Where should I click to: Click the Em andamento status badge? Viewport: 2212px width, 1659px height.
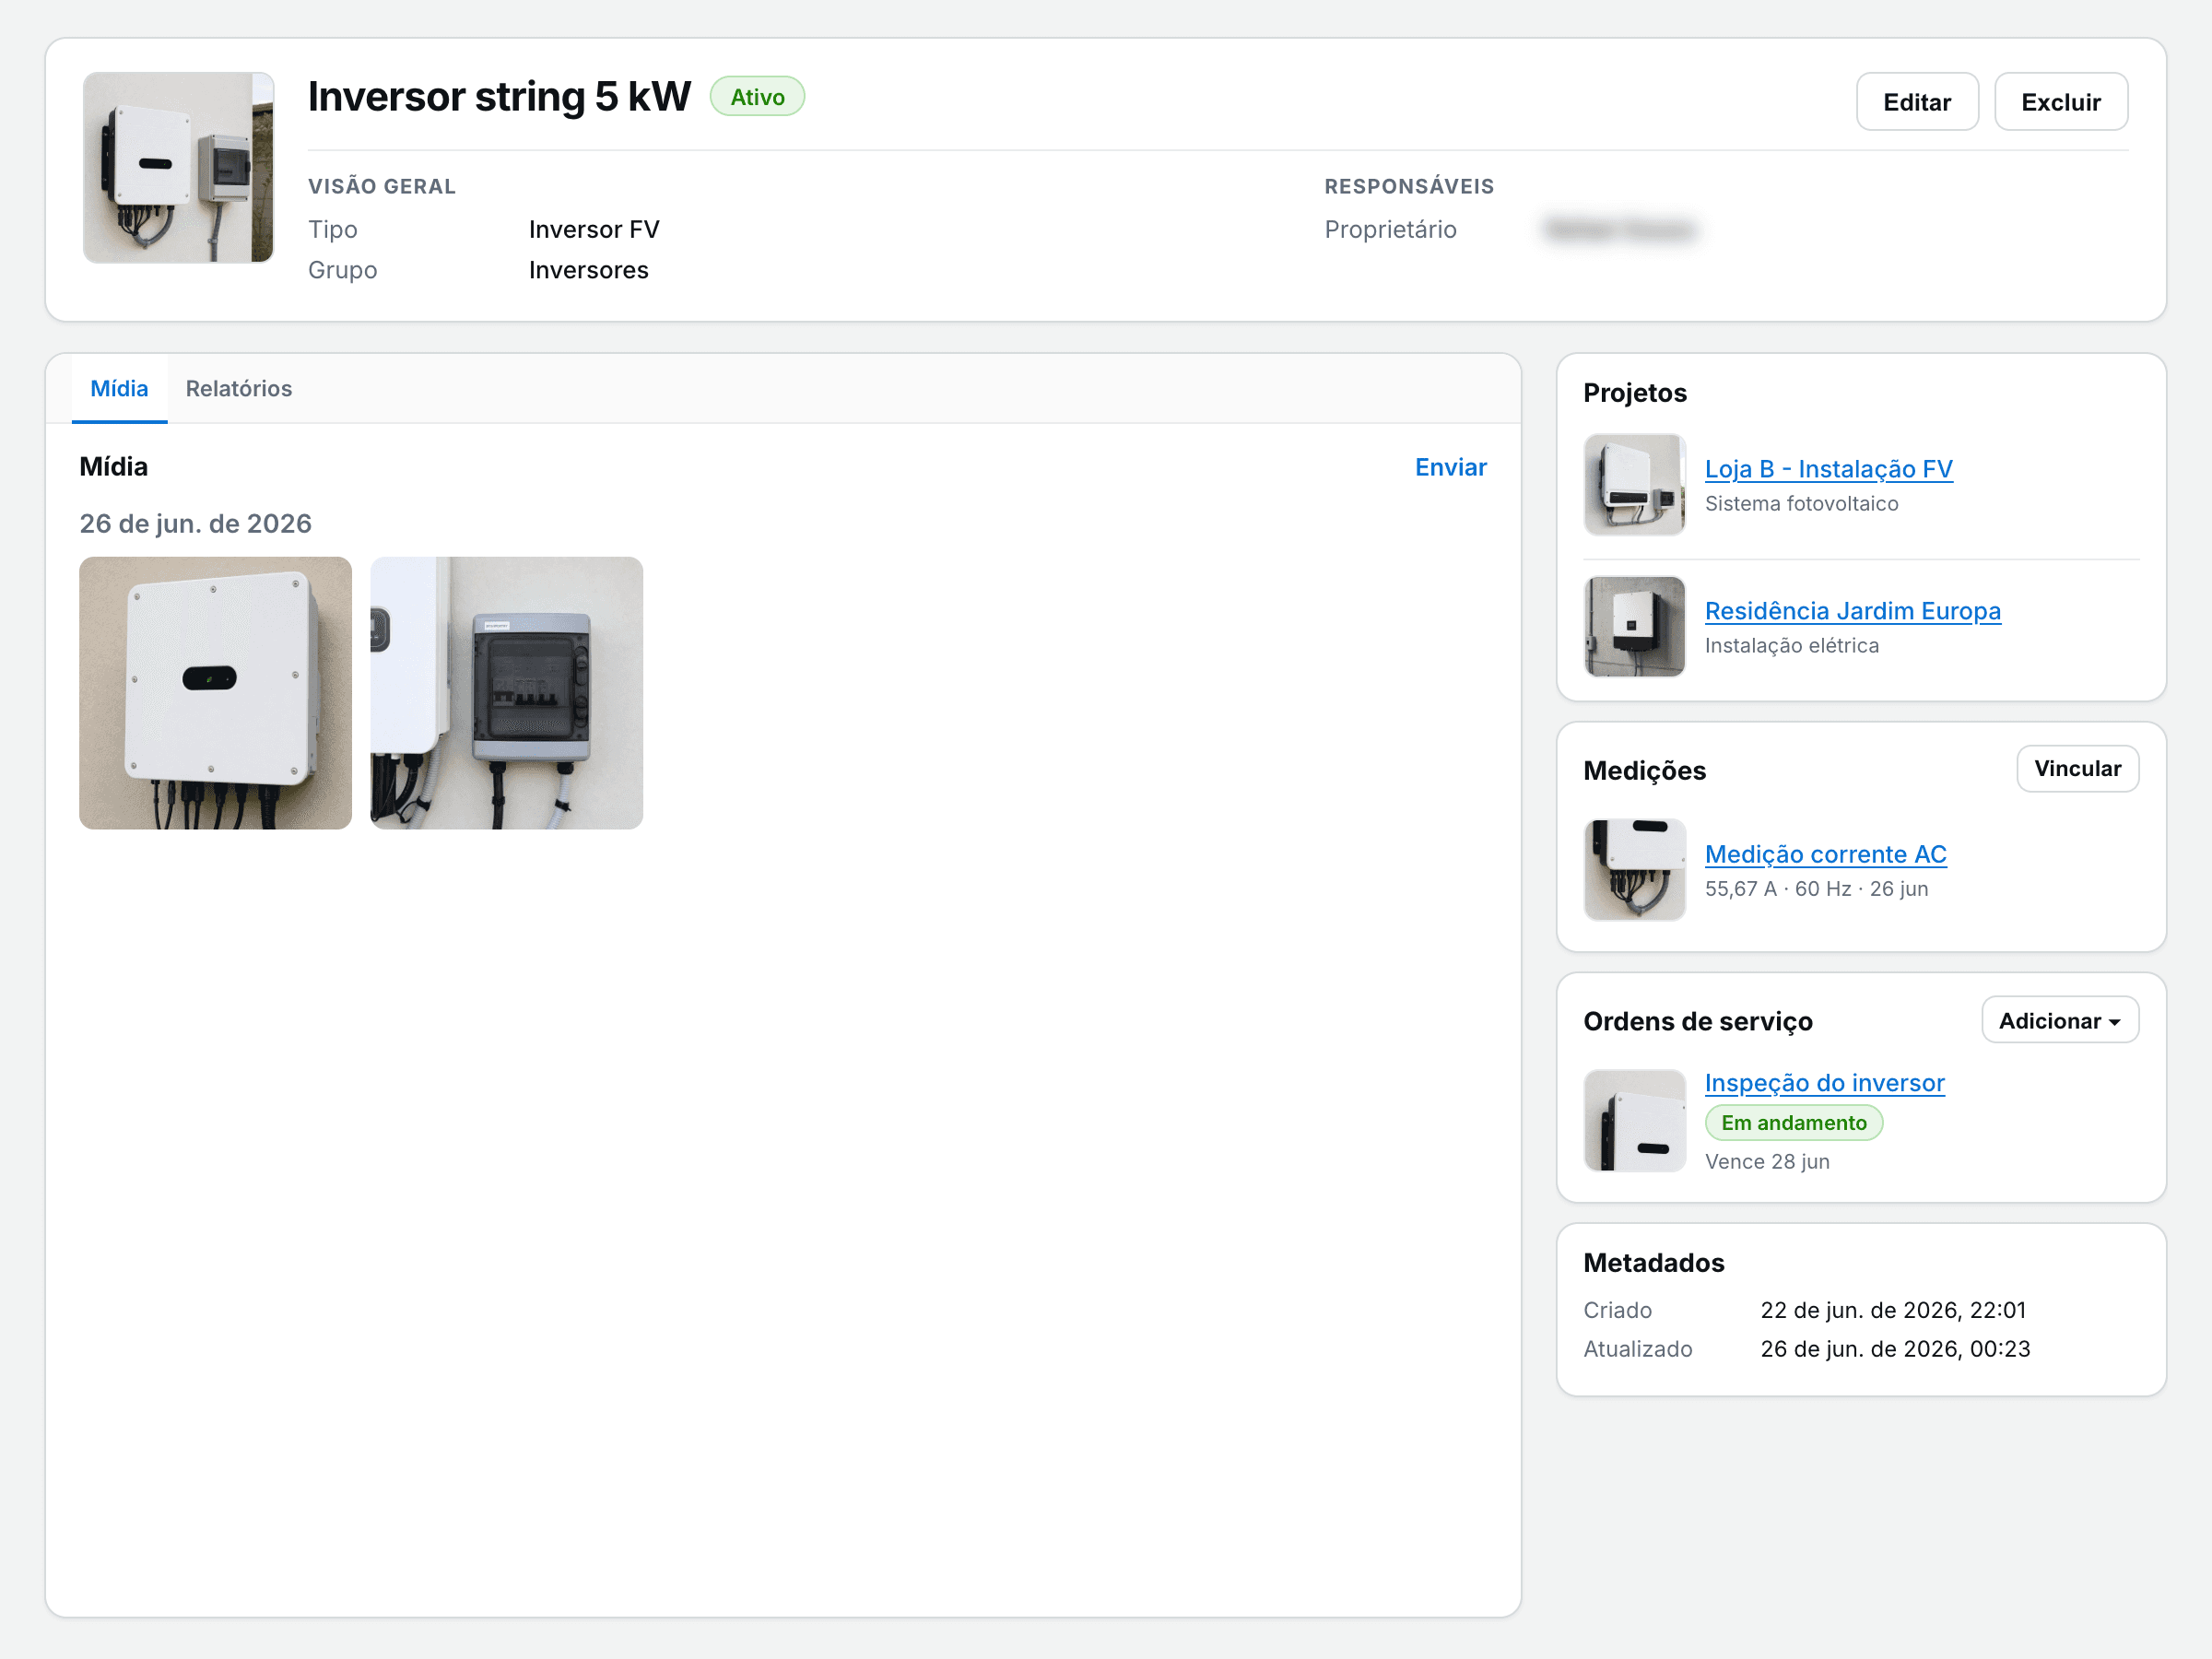1793,1123
